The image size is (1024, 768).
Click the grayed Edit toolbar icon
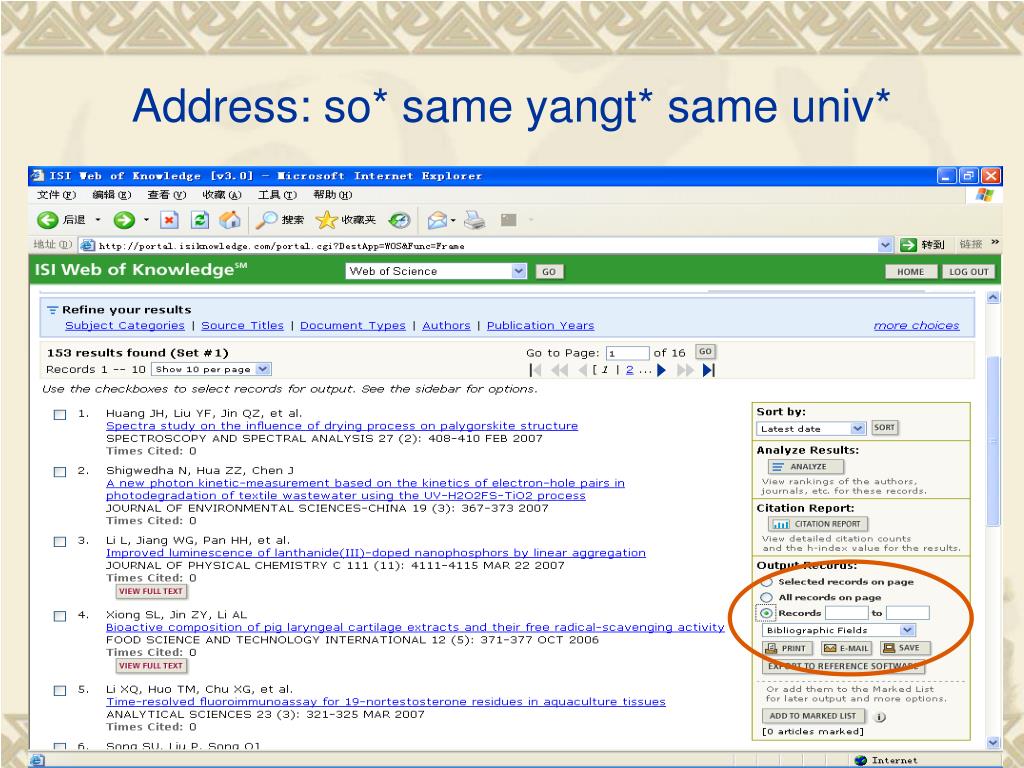(x=509, y=220)
